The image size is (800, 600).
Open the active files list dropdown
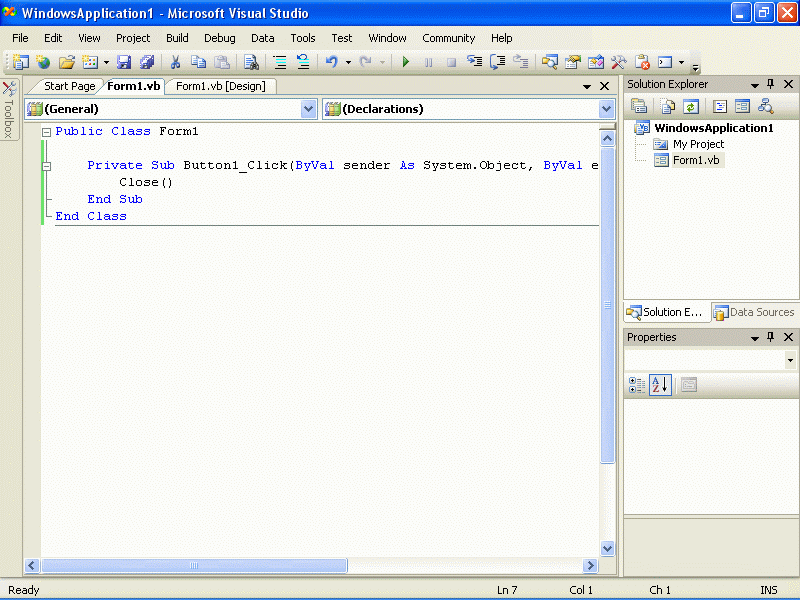pyautogui.click(x=587, y=87)
